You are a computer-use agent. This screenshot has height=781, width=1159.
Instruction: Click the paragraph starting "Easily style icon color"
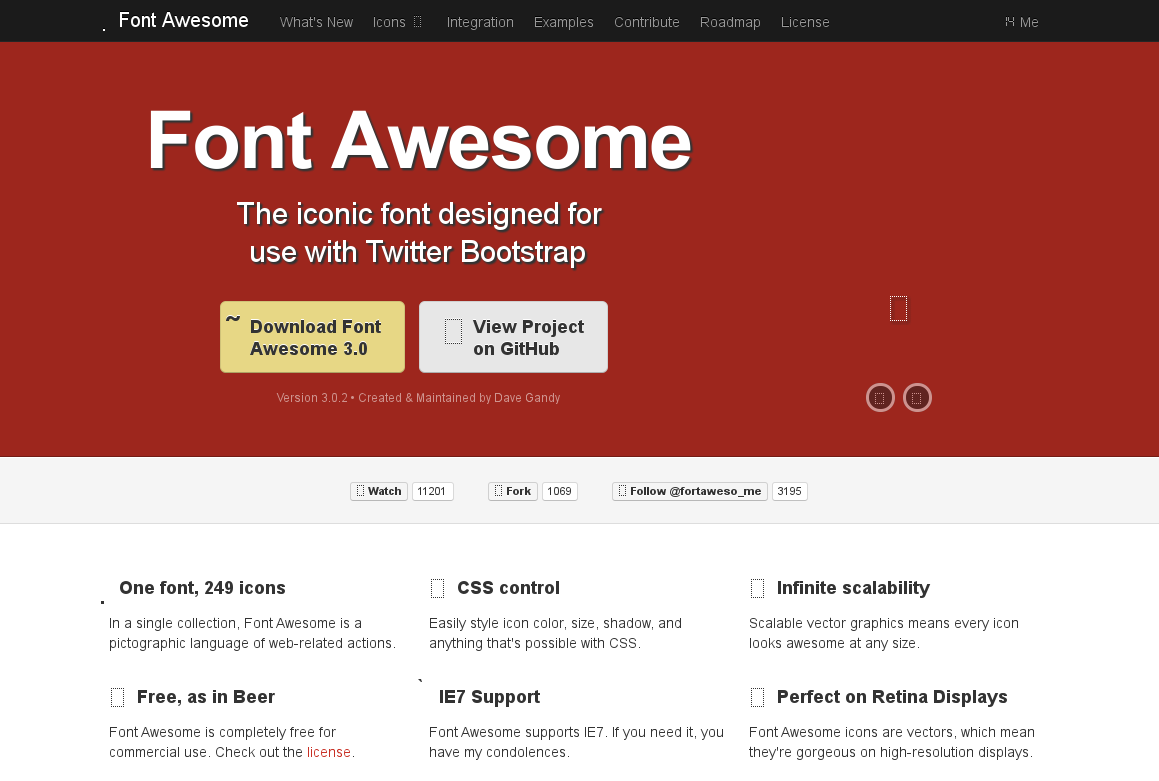pos(556,633)
